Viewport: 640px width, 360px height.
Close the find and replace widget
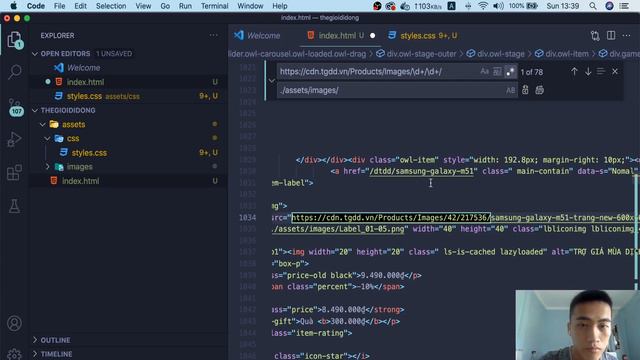pyautogui.click(x=615, y=71)
